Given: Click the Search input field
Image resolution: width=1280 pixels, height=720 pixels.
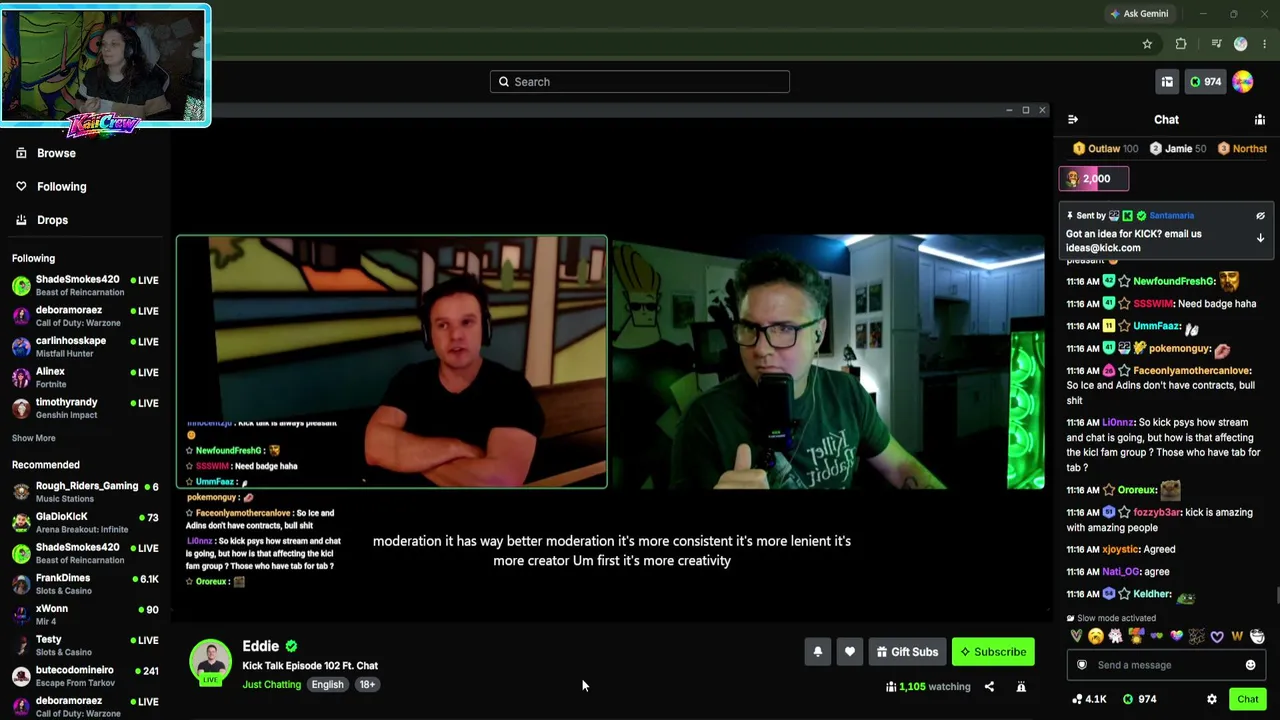Looking at the screenshot, I should (640, 82).
